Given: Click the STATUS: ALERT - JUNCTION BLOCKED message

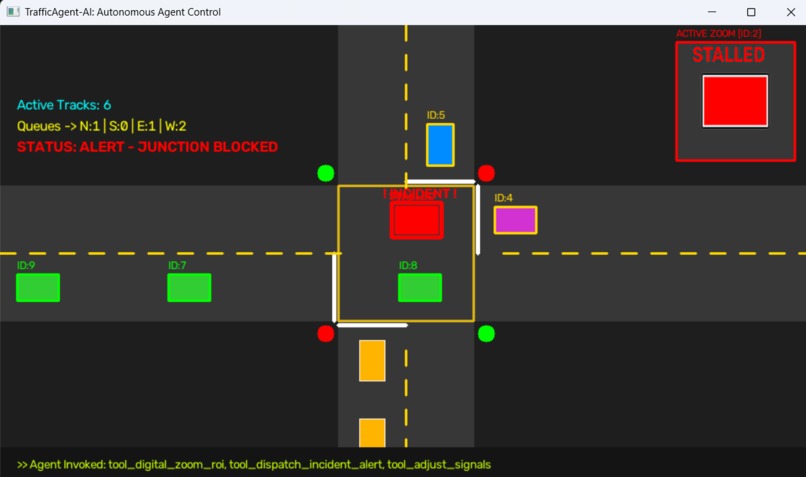Looking at the screenshot, I should click(x=147, y=147).
